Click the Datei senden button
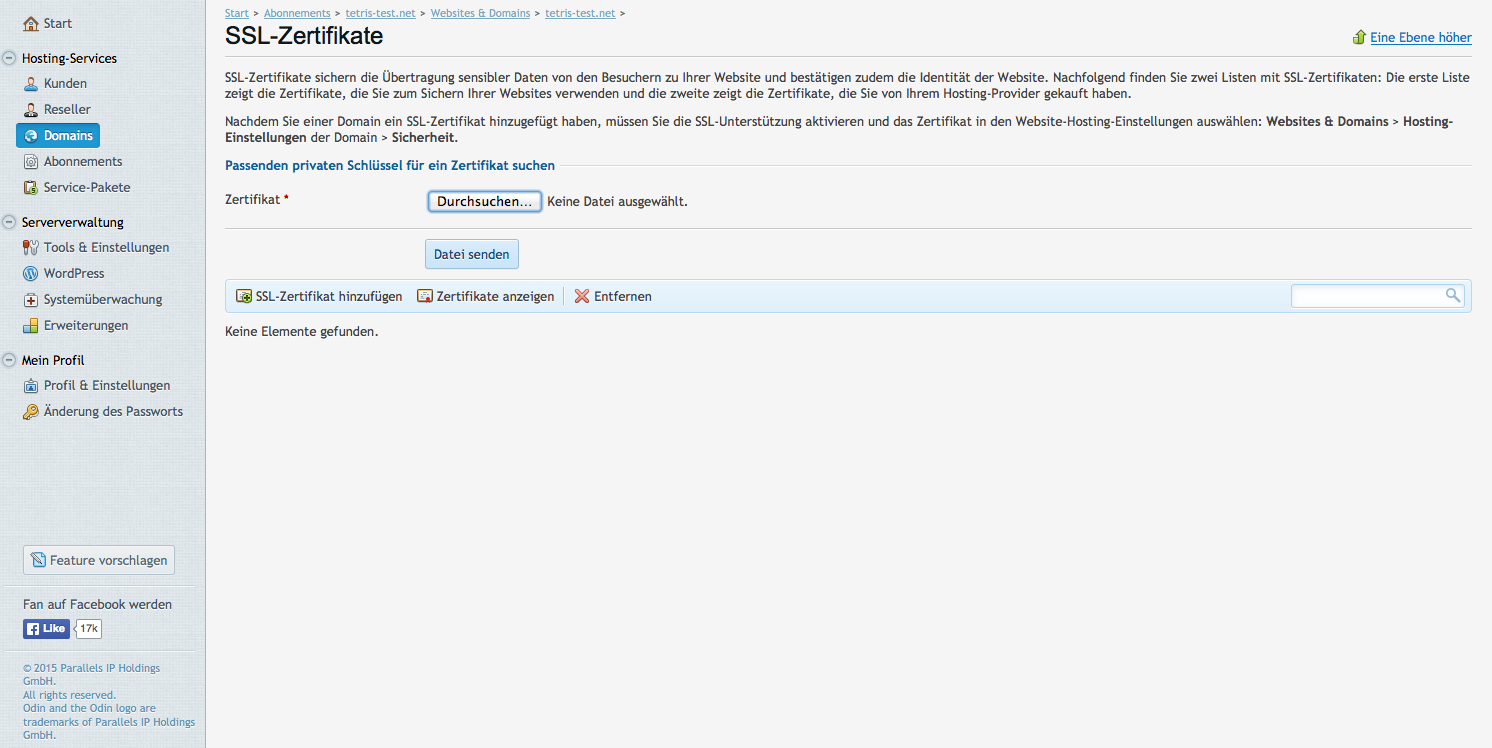Image resolution: width=1492 pixels, height=748 pixels. click(x=471, y=255)
